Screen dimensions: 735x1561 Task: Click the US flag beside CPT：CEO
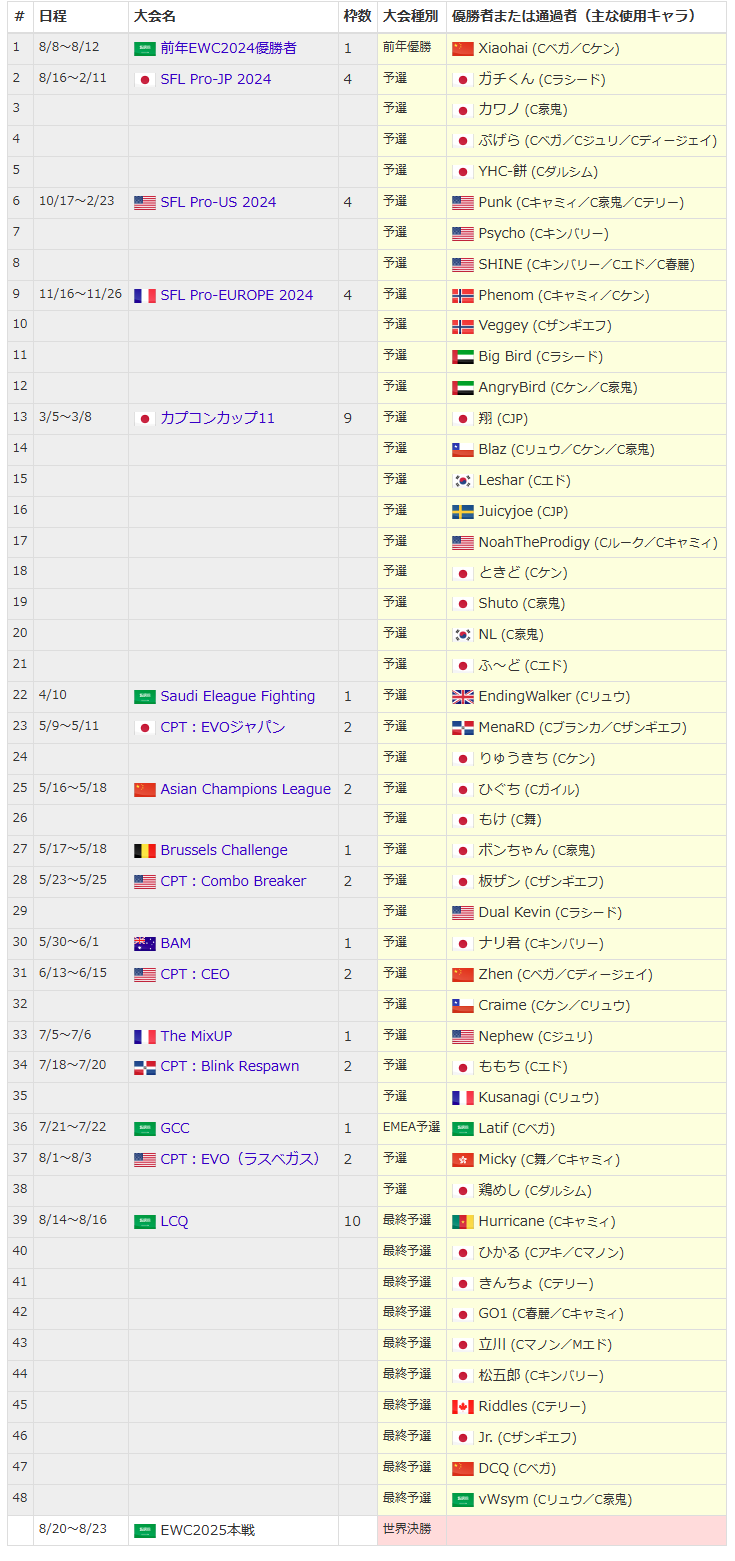tap(145, 975)
